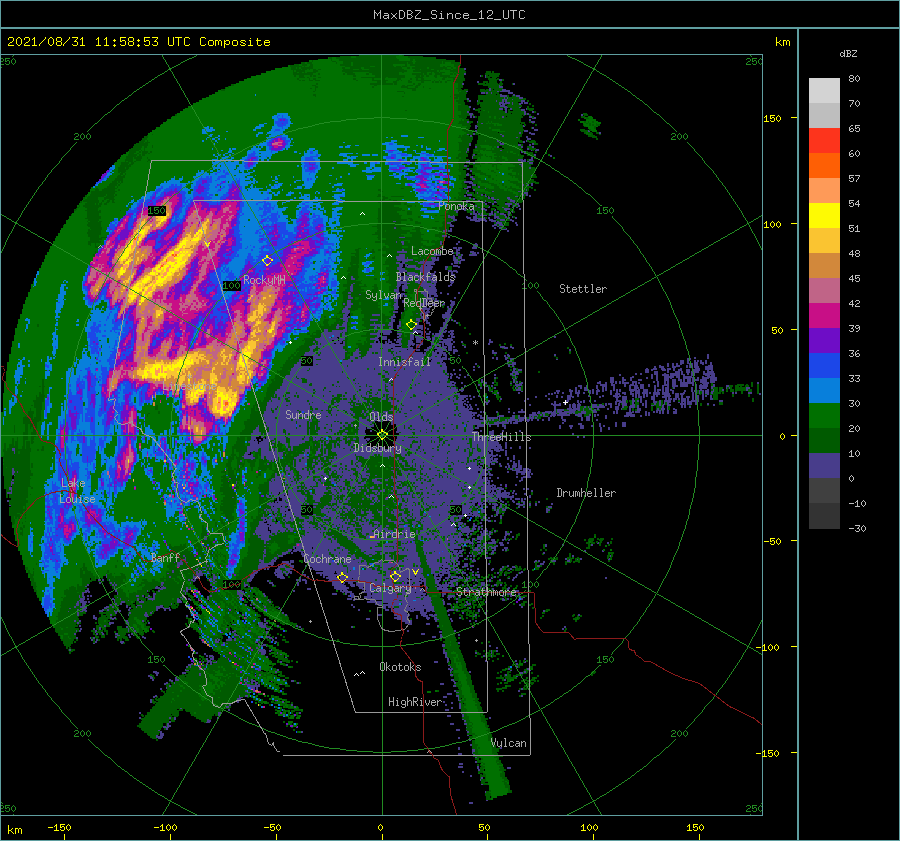
Task: Select the ThreeHills label
Action: (501, 437)
